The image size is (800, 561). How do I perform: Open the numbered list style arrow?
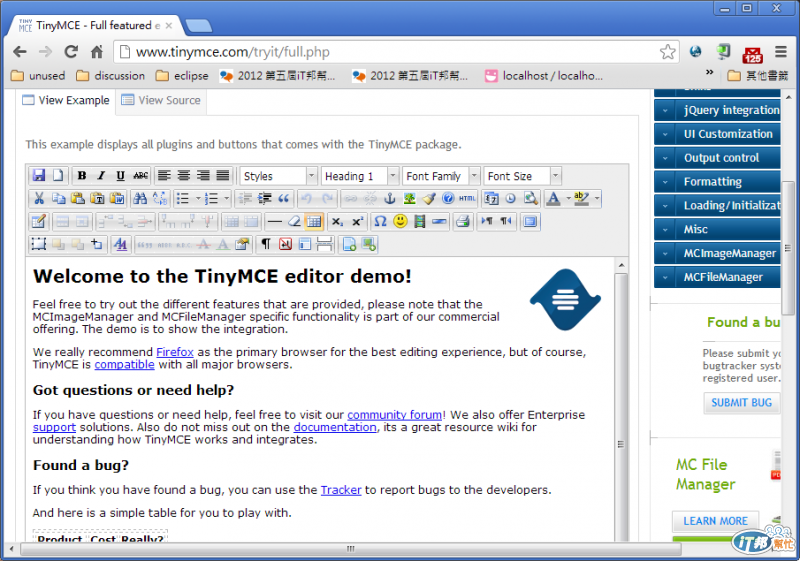227,198
